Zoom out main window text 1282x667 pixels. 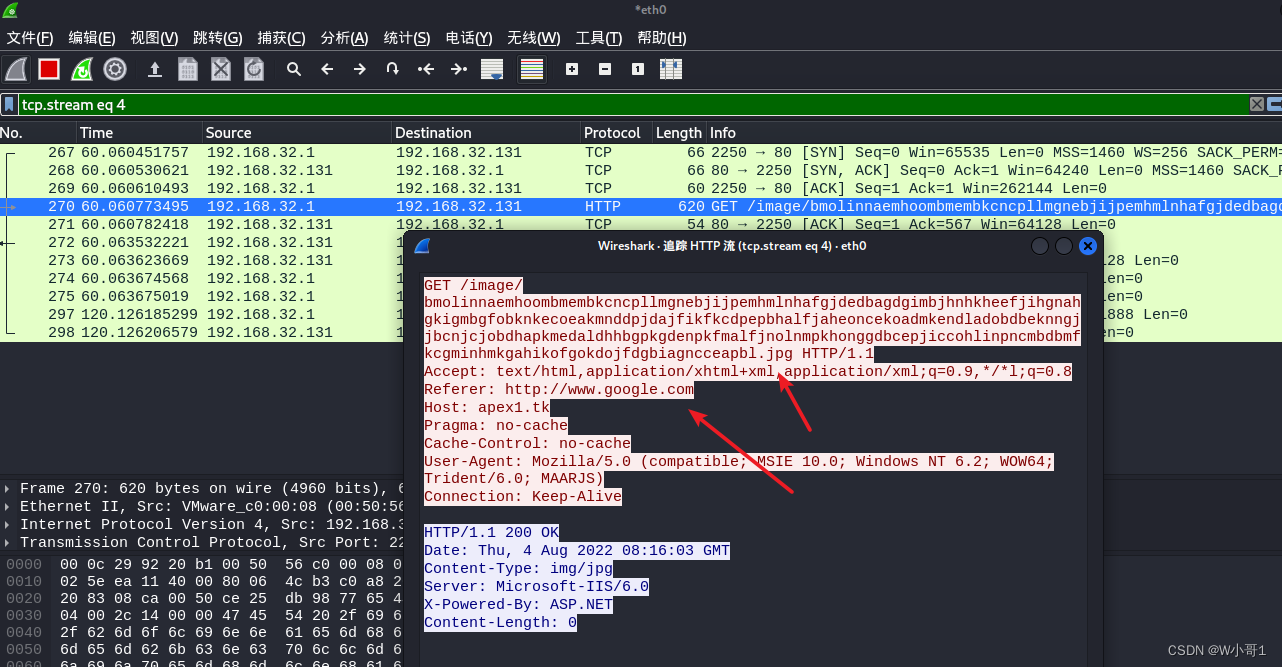pos(605,69)
